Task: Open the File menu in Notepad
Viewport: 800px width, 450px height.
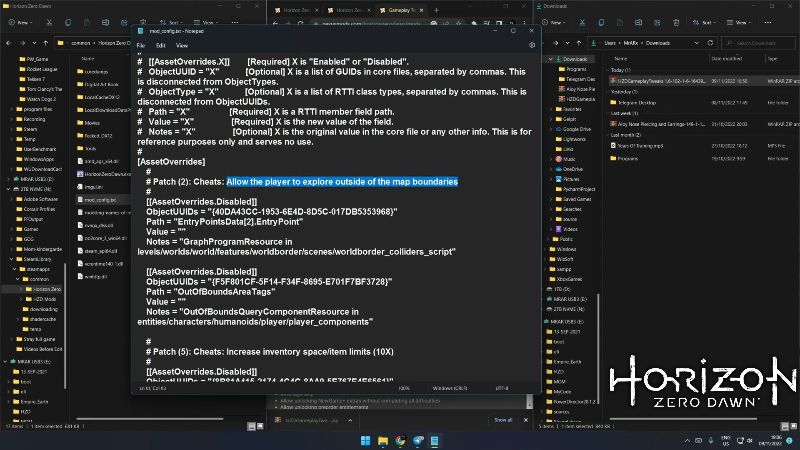Action: pos(141,45)
